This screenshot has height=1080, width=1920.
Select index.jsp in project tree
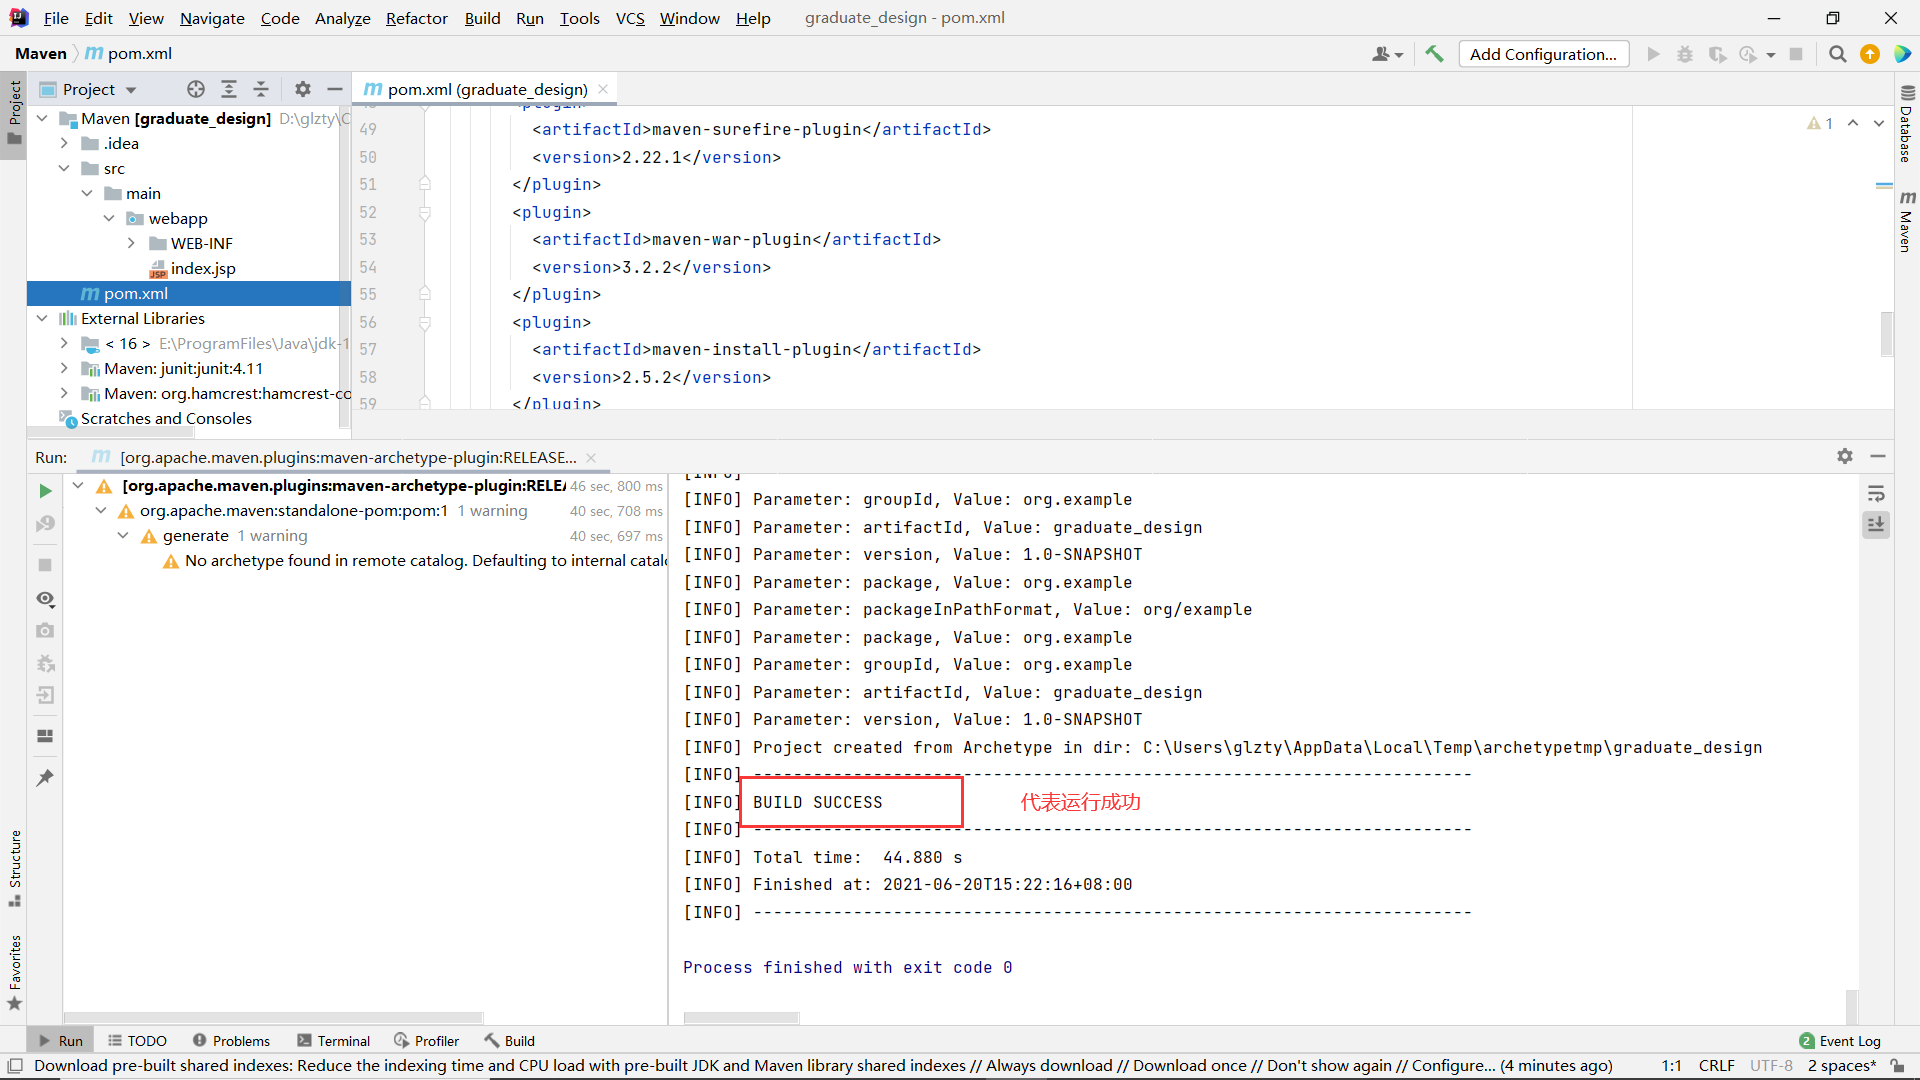pos(202,268)
